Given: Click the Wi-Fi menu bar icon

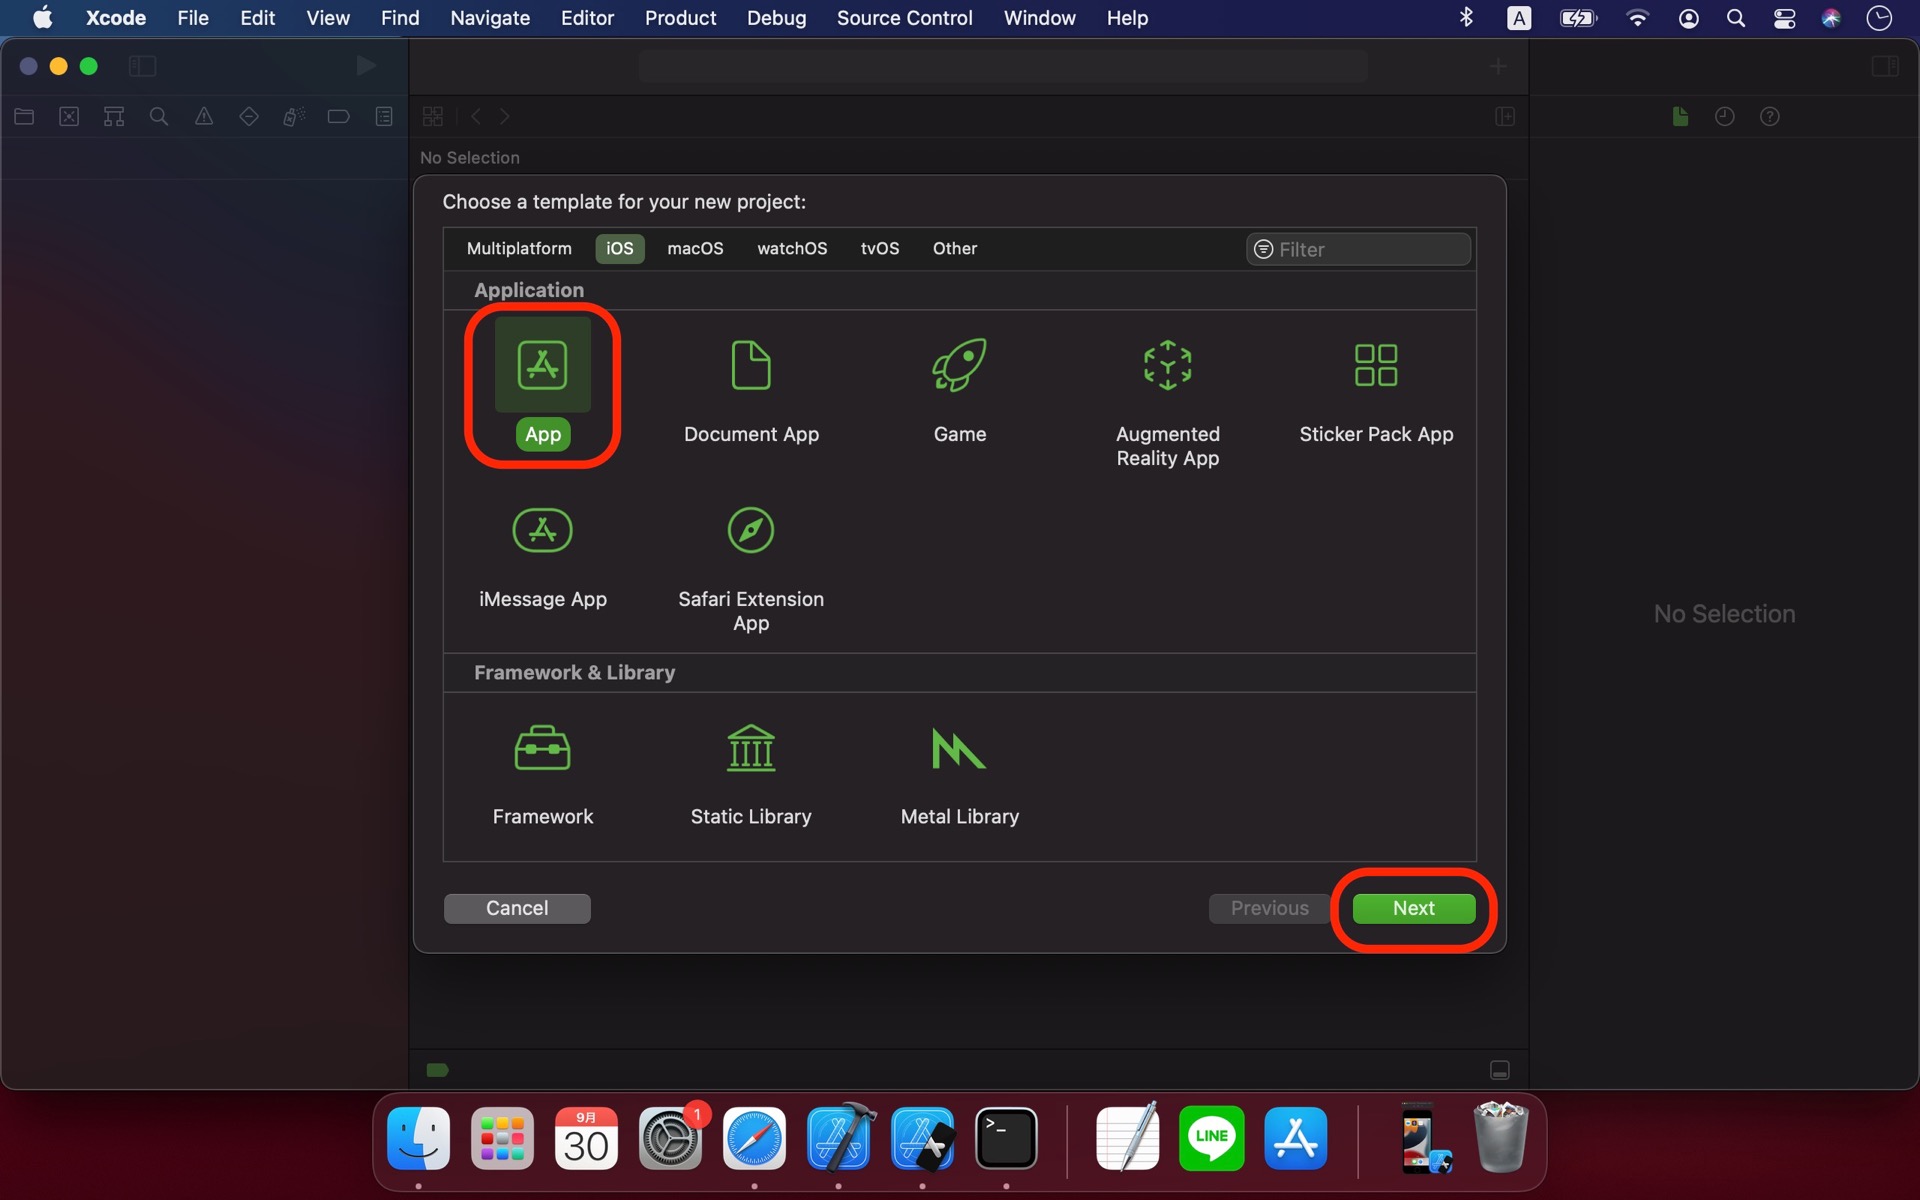Looking at the screenshot, I should [x=1637, y=18].
